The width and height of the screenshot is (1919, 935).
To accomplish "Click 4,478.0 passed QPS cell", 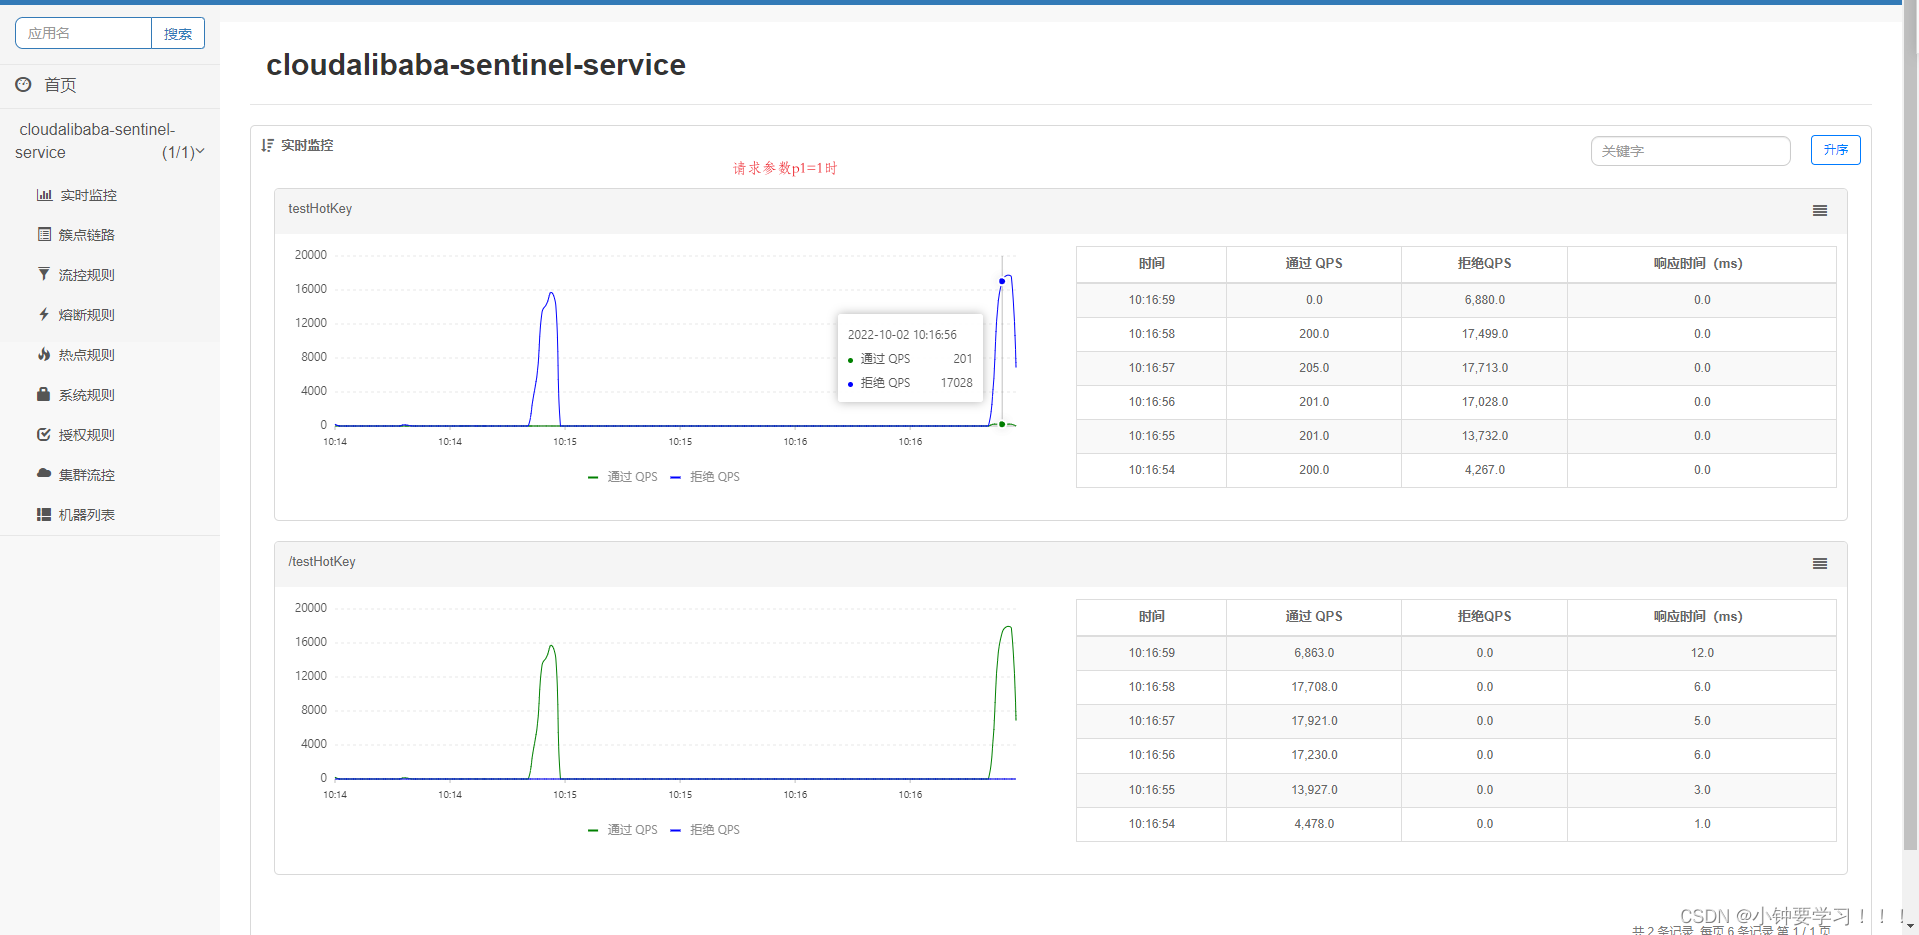I will point(1314,824).
